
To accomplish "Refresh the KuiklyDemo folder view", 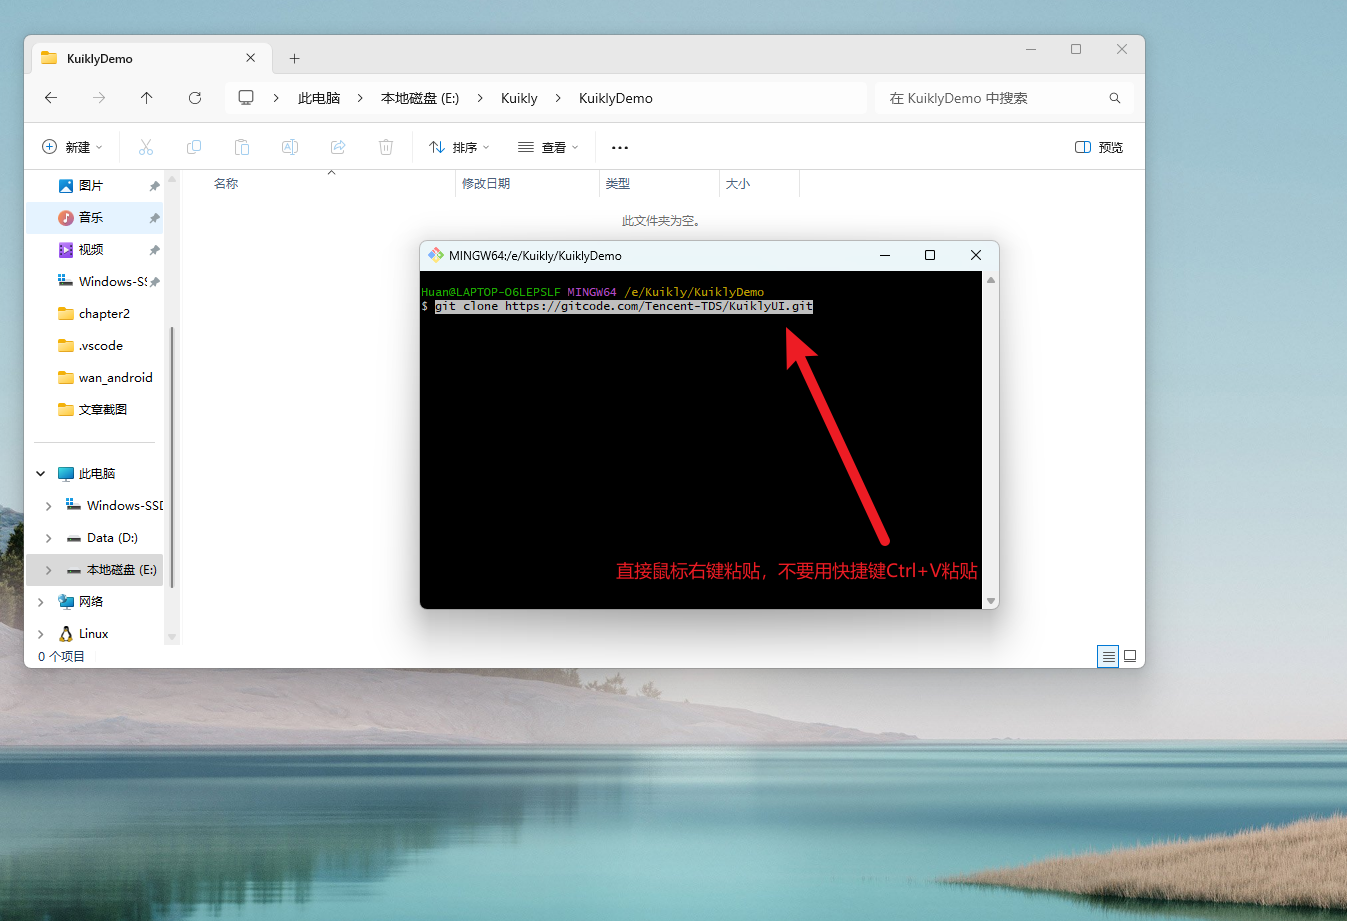I will (x=195, y=98).
